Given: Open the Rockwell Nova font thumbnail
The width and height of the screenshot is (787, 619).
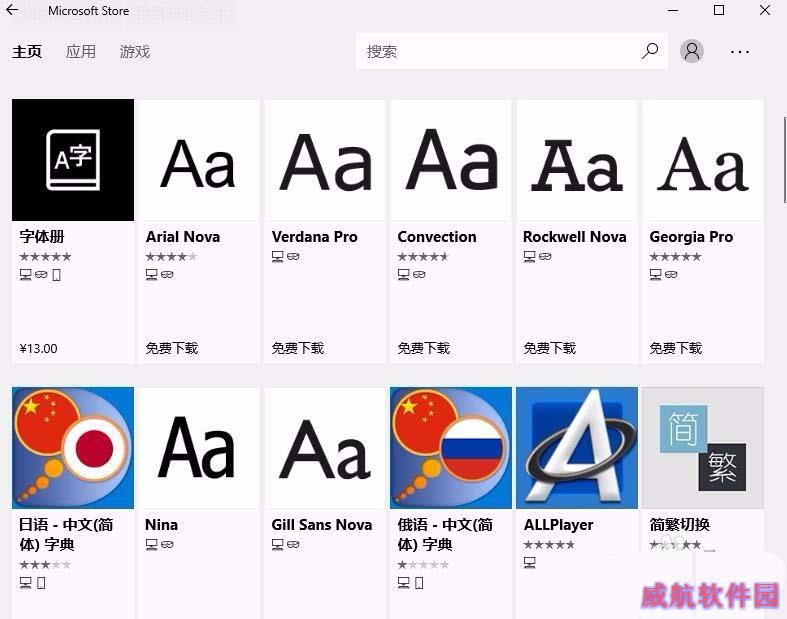Looking at the screenshot, I should coord(577,160).
